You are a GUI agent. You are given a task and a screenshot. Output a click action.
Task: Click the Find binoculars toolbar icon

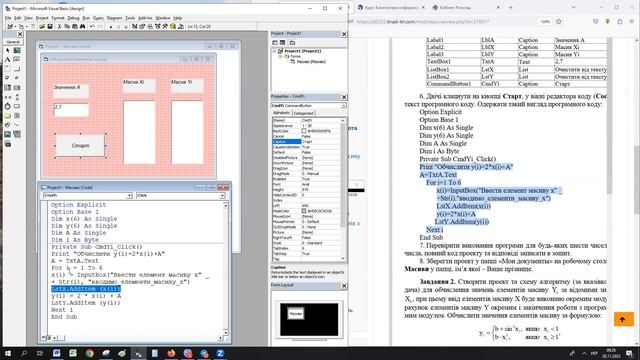tap(82, 26)
